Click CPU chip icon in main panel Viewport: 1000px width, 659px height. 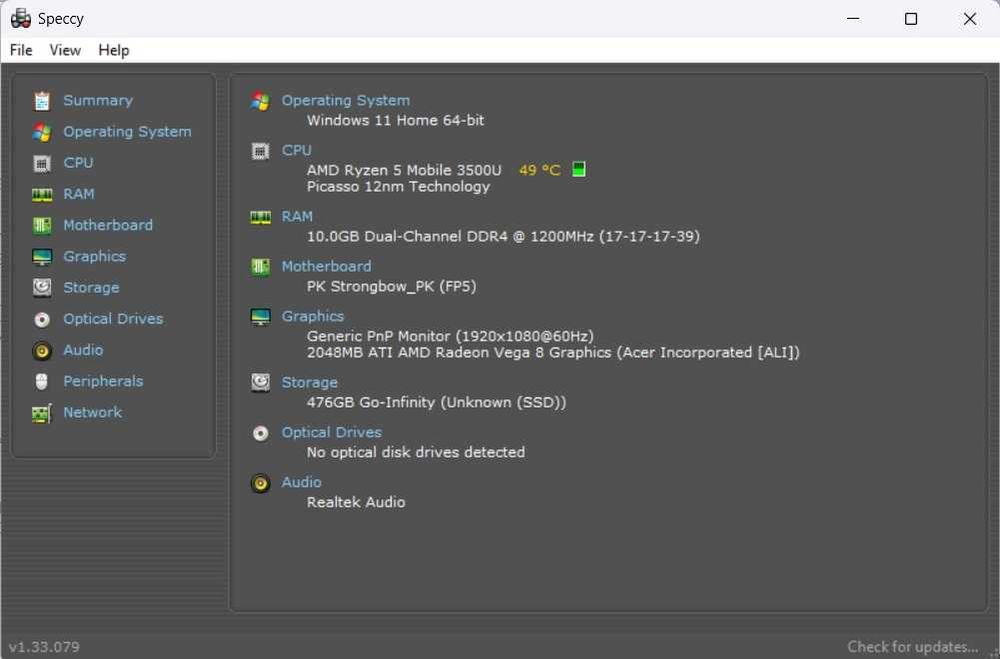[260, 151]
